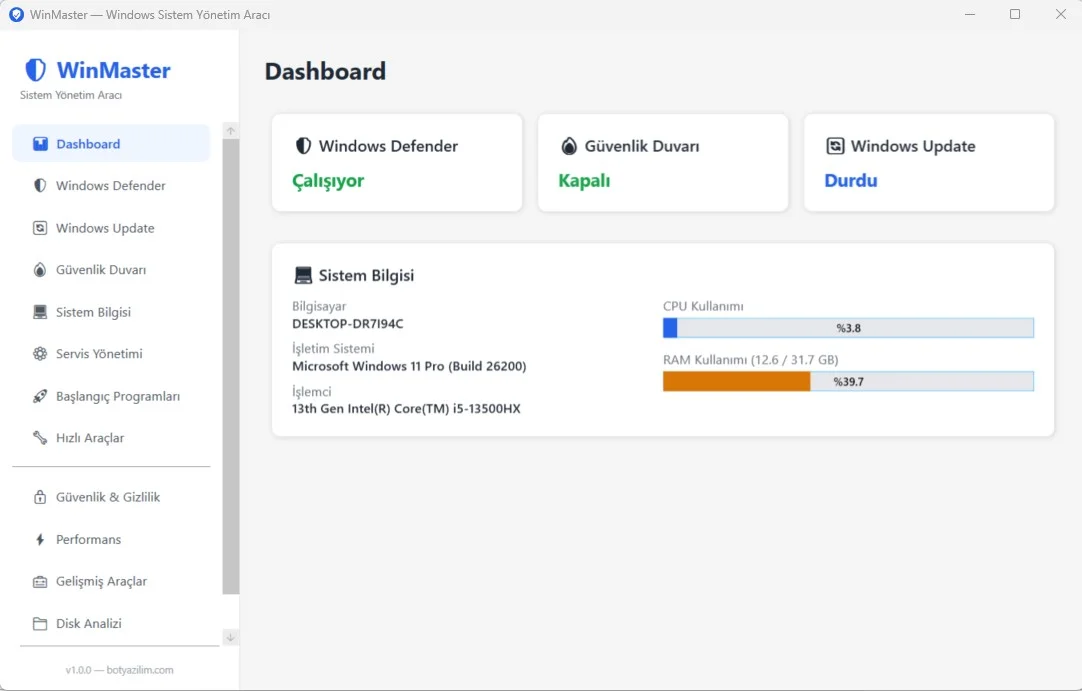Click the Bilgisayar field label
Viewport: 1082px width, 691px height.
coord(319,306)
